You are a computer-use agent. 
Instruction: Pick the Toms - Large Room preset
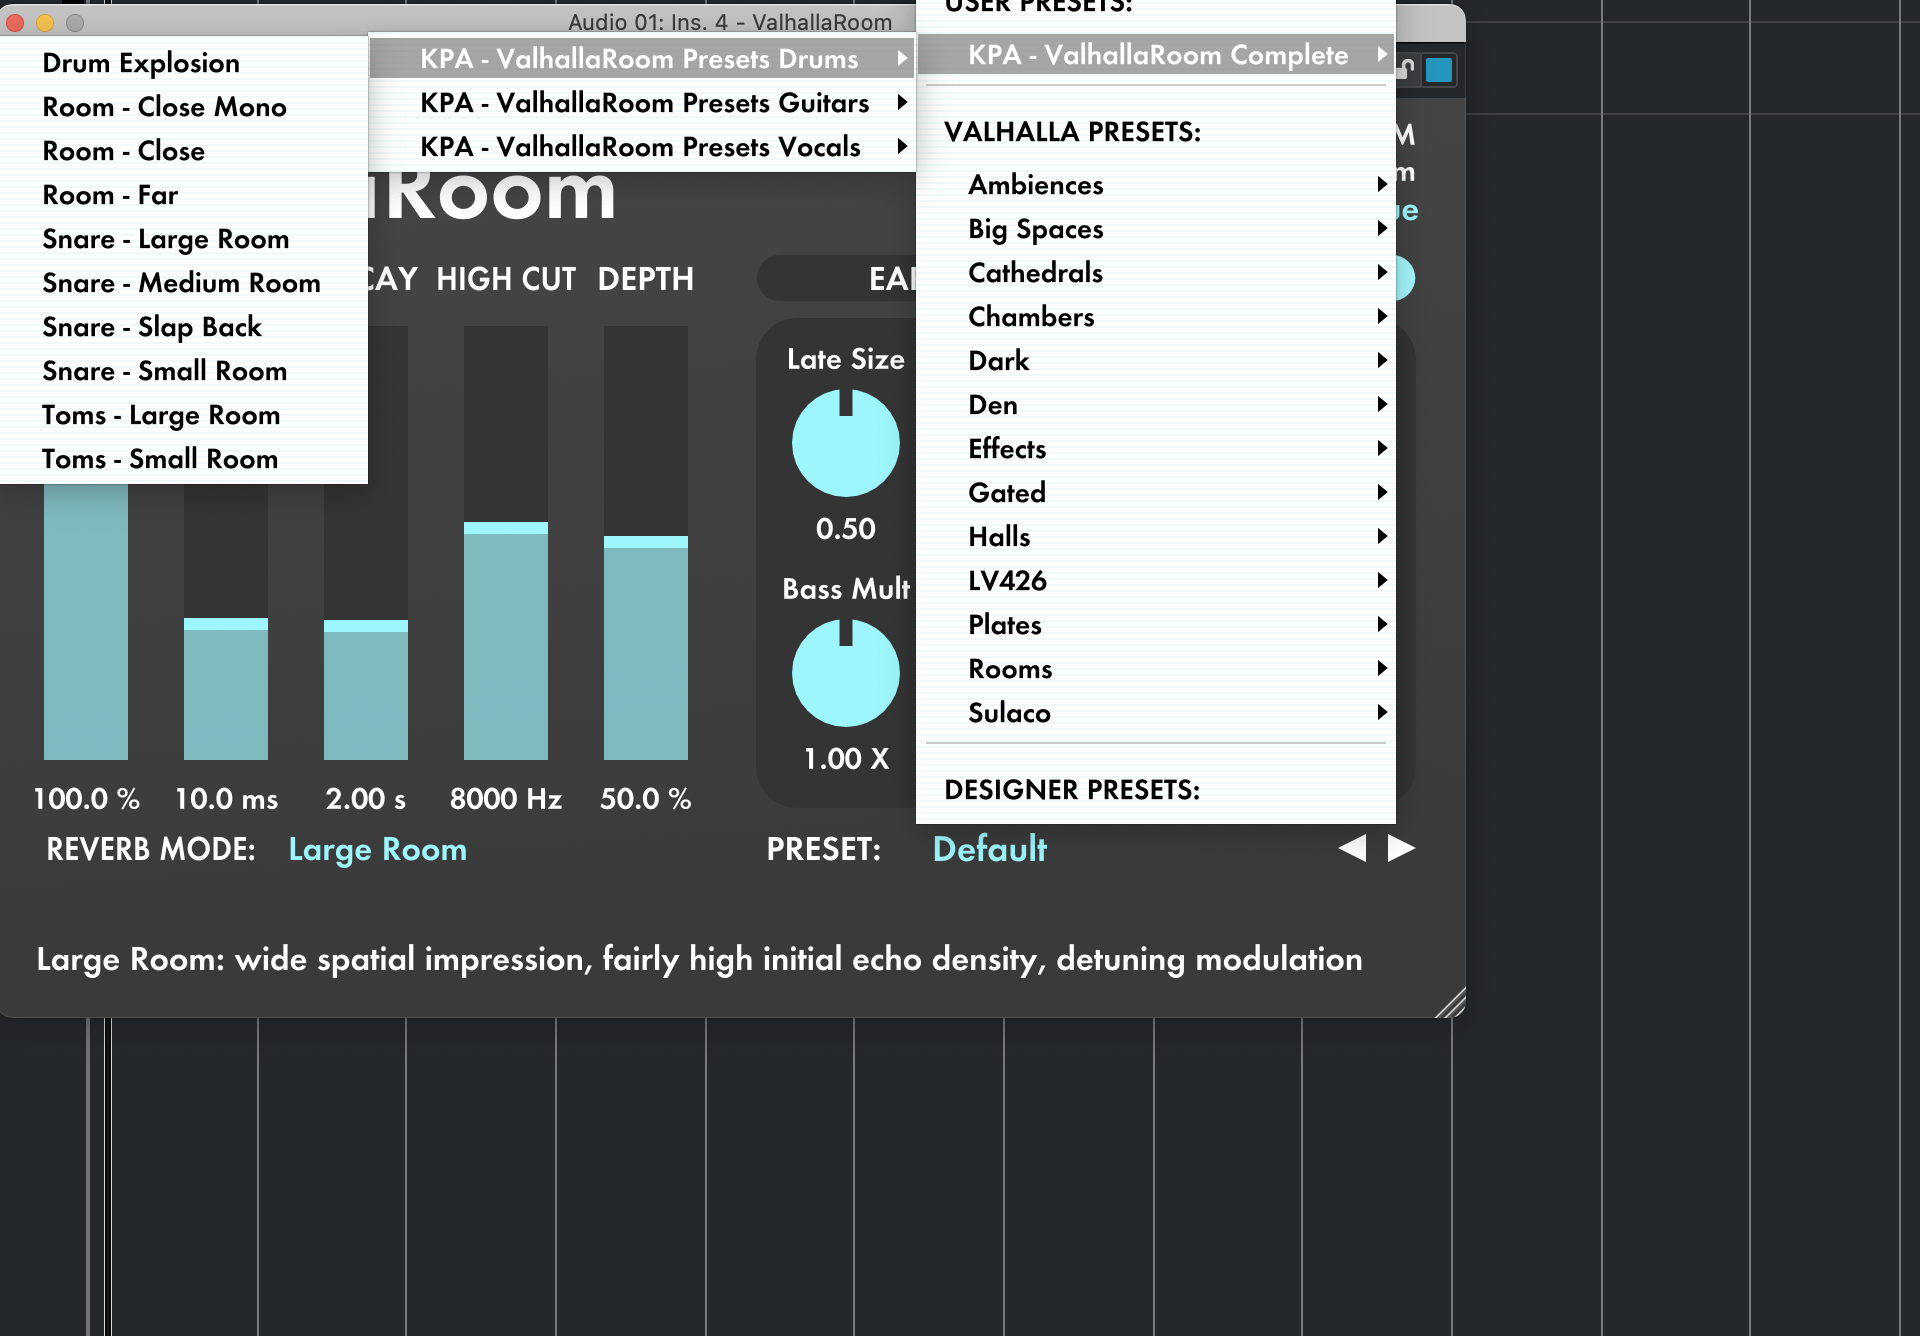161,415
